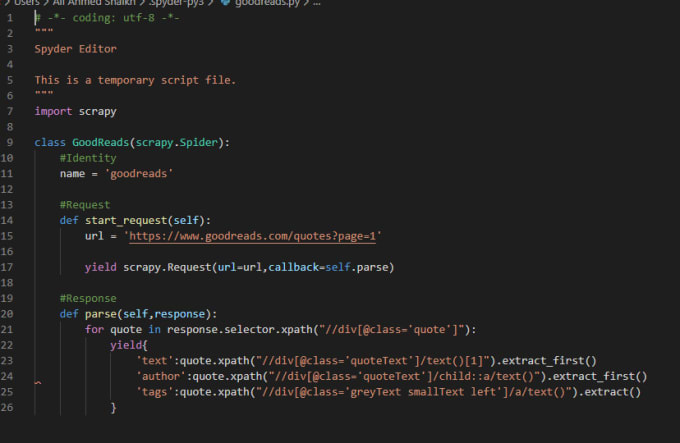This screenshot has height=443, width=680.
Task: Click the Python file icon in breadcrumb
Action: [225, 3]
